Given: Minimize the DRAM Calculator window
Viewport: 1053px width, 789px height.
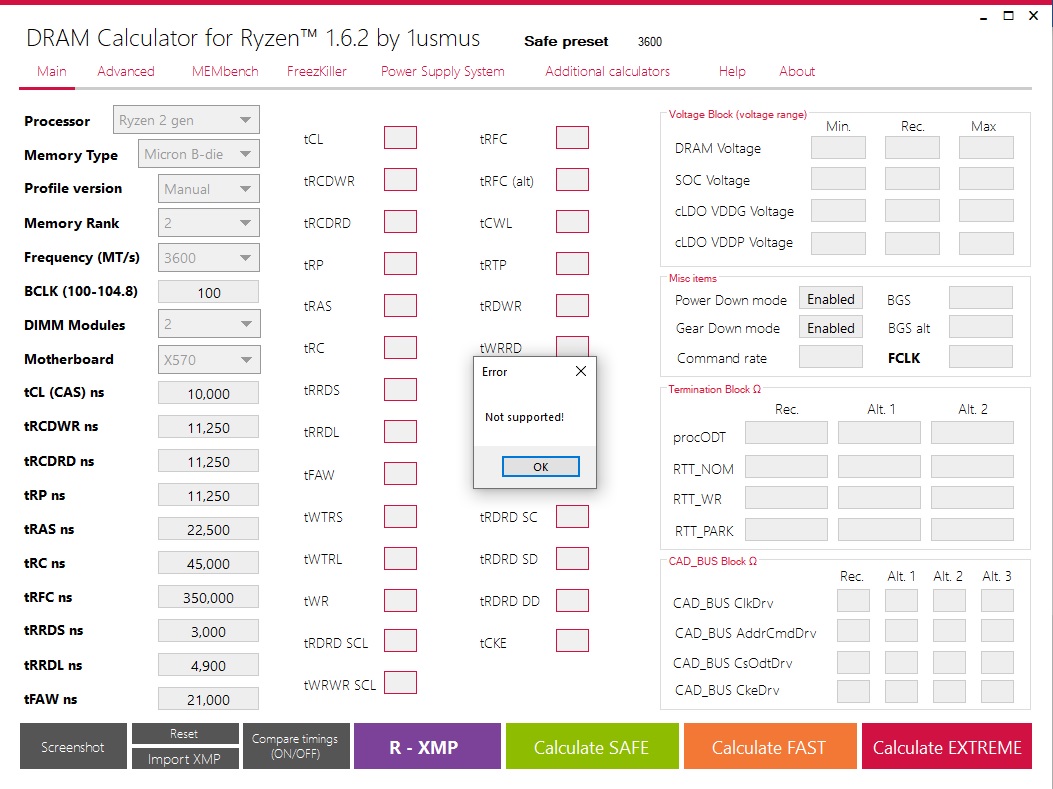Looking at the screenshot, I should pos(983,16).
